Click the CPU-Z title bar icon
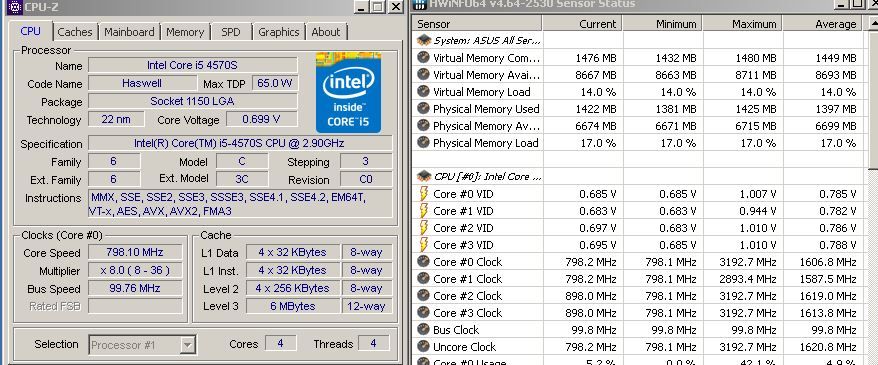Viewport: 878px width, 365px height. [x=14, y=7]
